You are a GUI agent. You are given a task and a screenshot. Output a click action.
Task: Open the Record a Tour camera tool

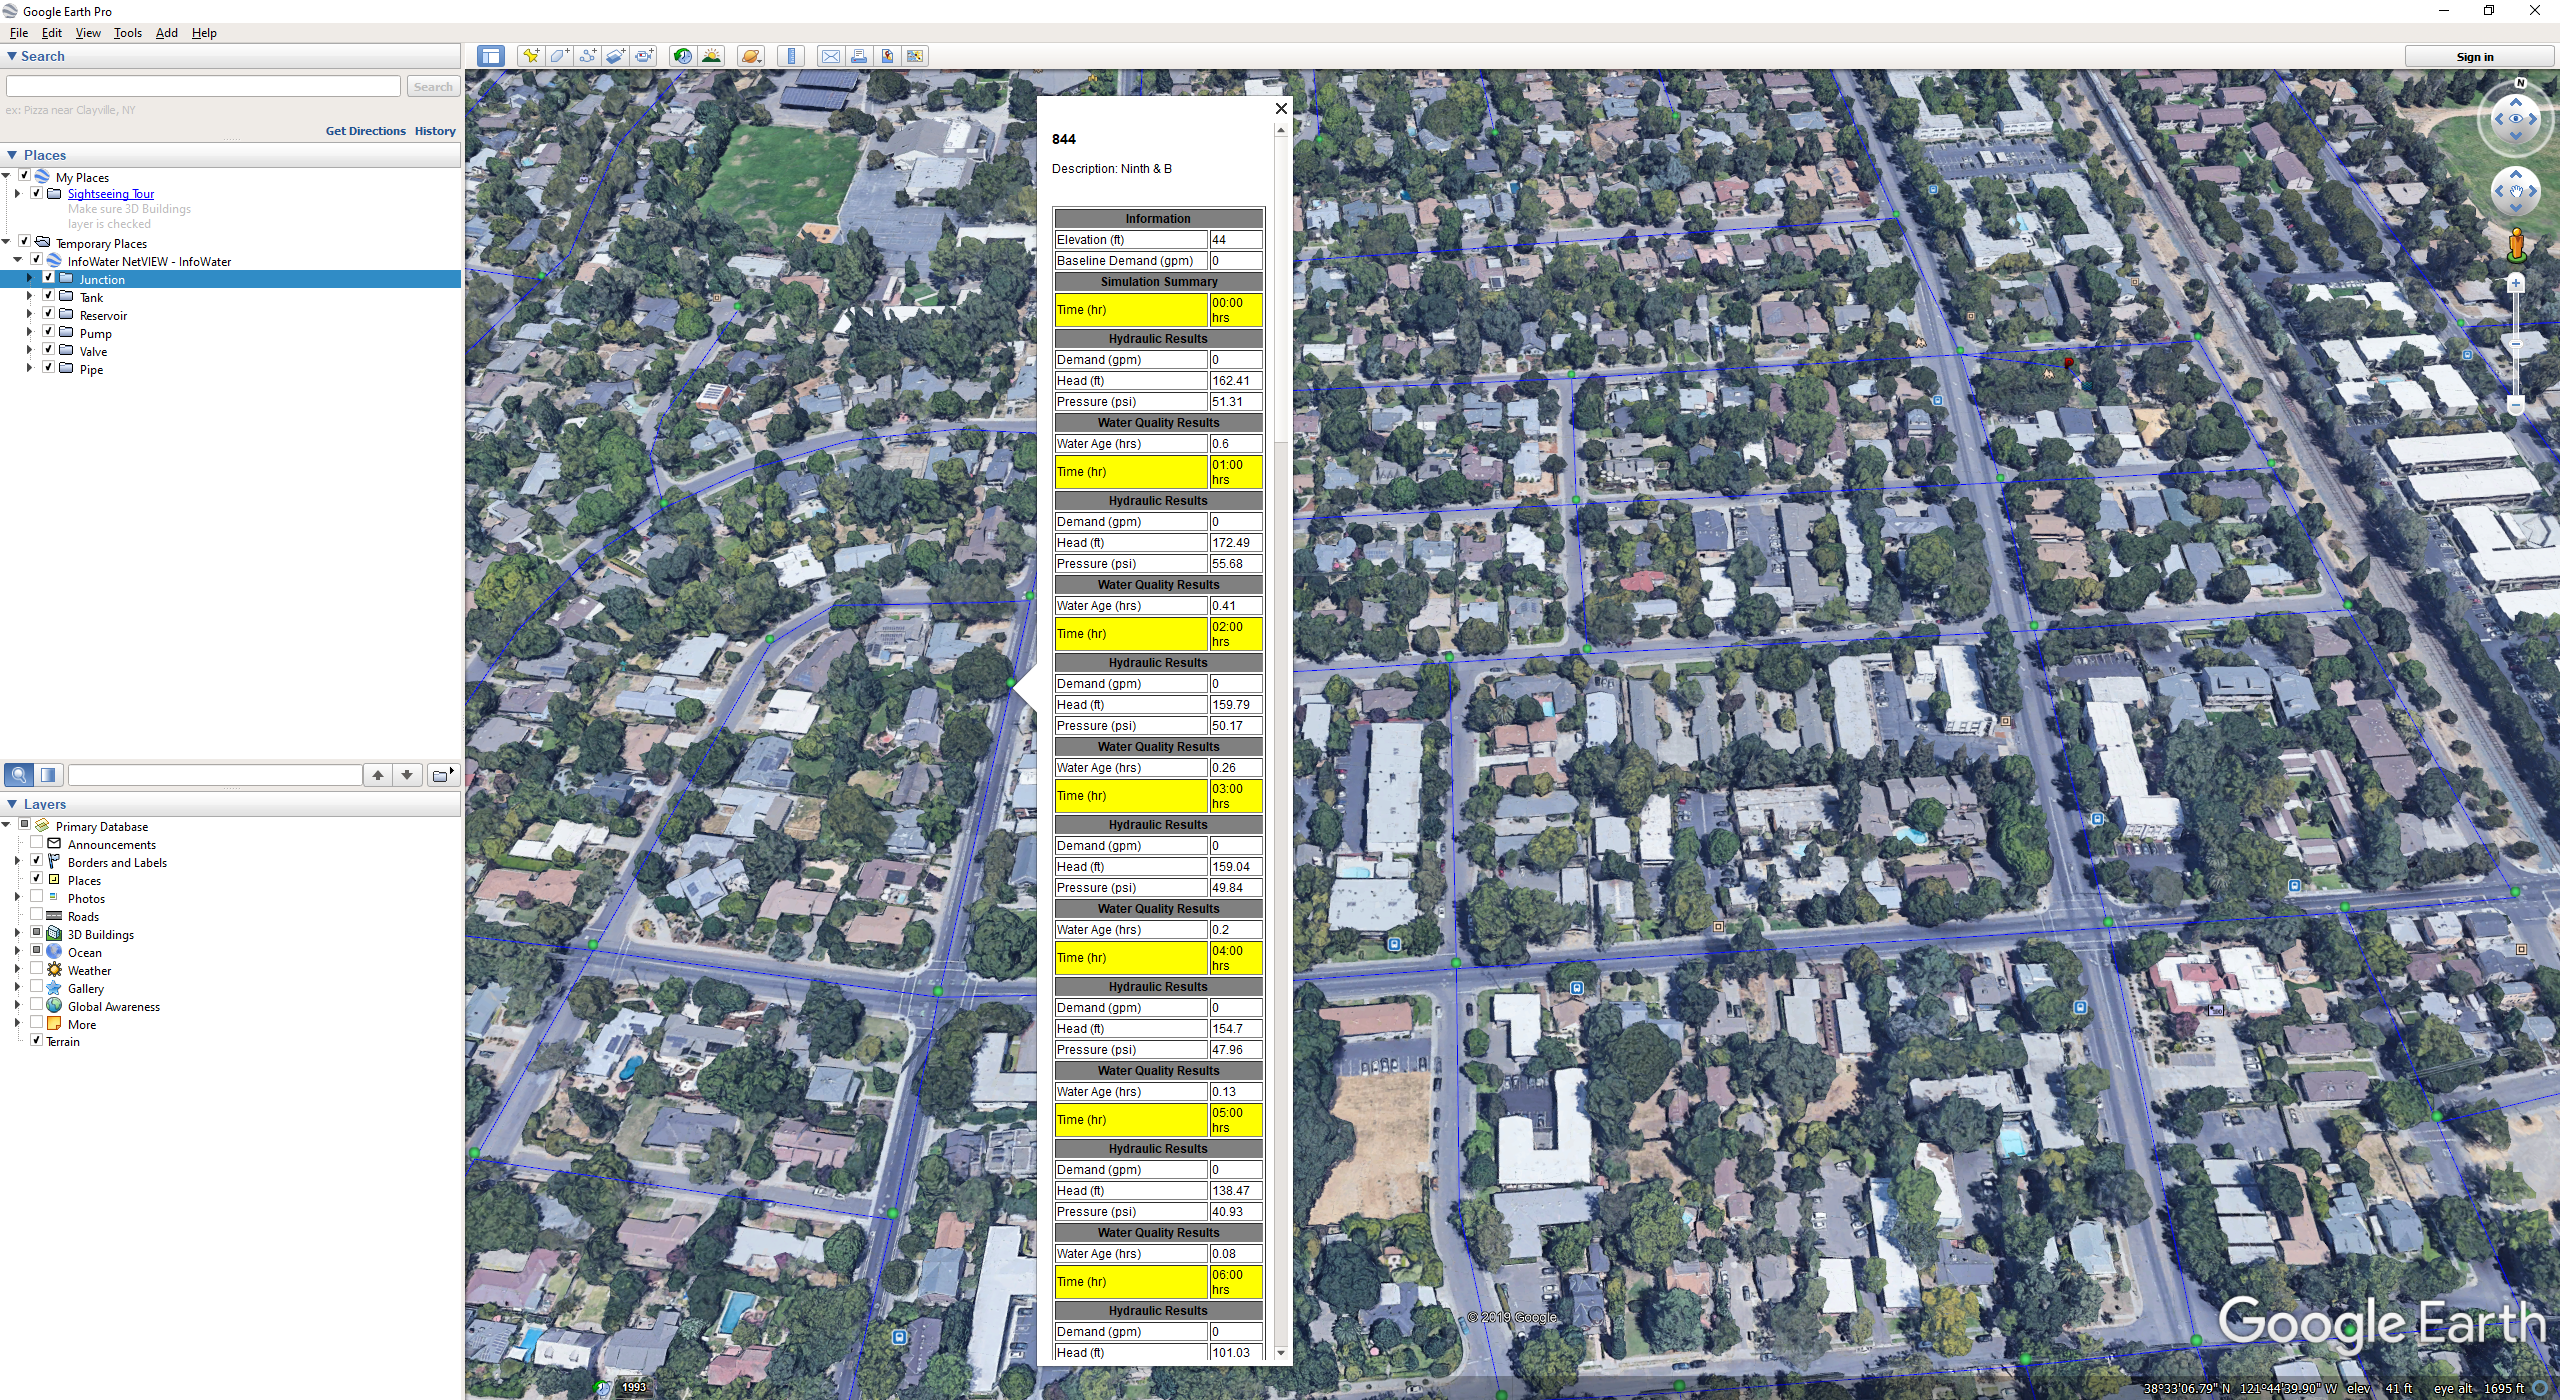(x=645, y=56)
